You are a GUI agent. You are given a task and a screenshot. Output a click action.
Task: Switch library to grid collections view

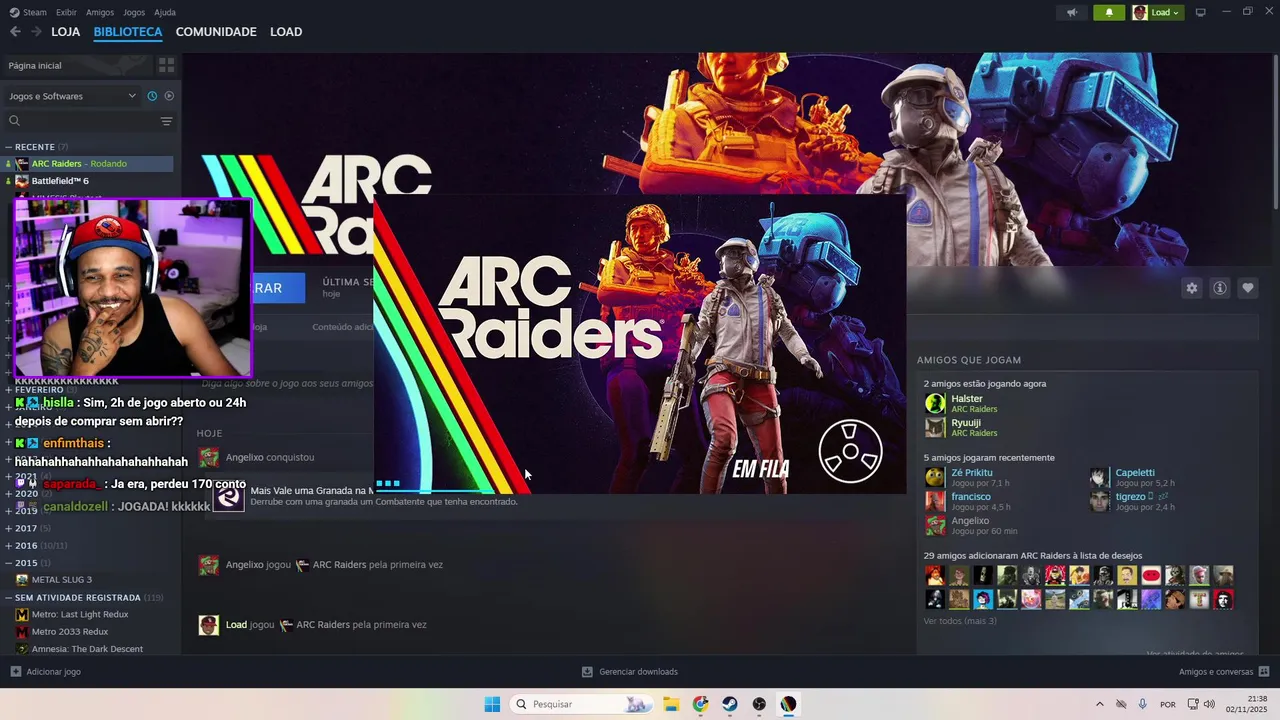coord(166,65)
